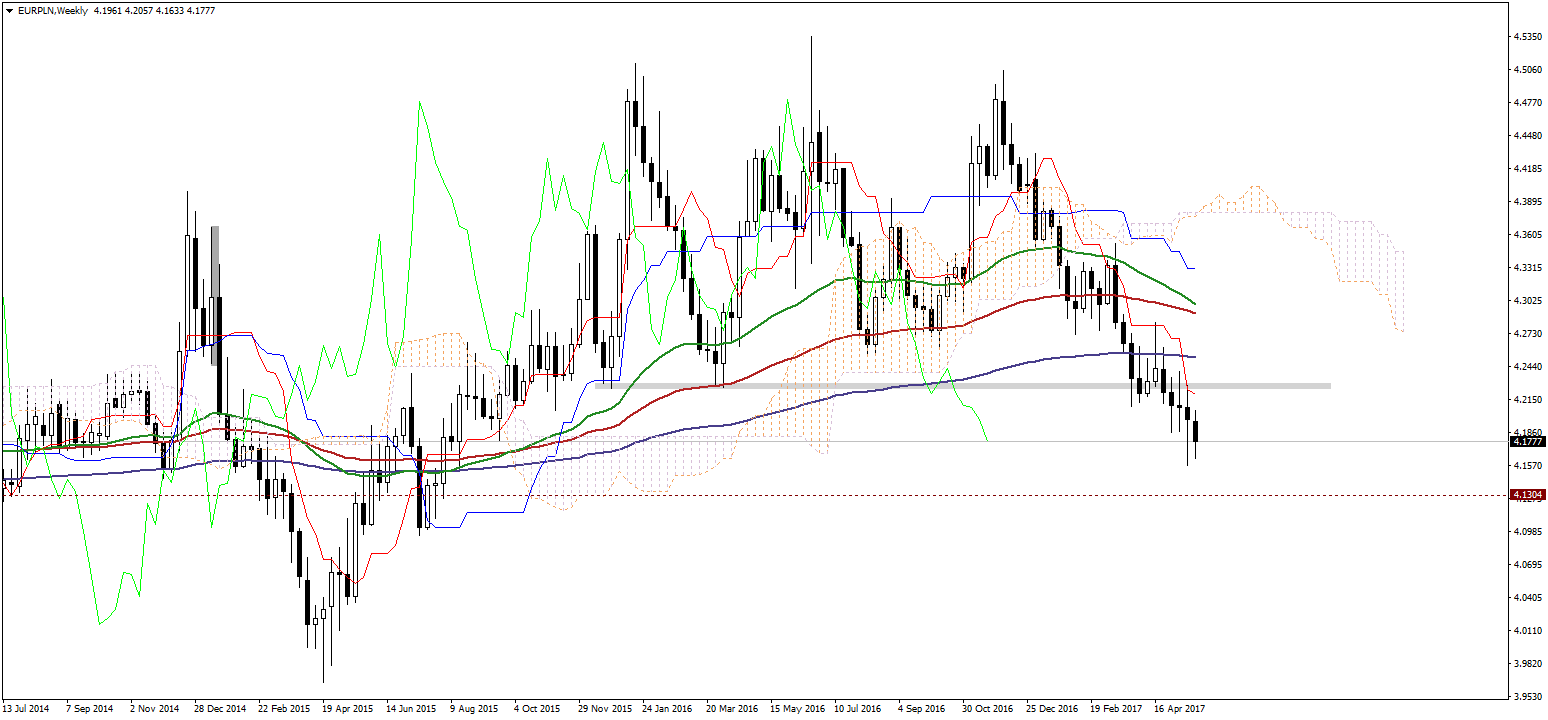The height and width of the screenshot is (720, 1548).
Task: Click the 4.0695 price axis label
Action: pyautogui.click(x=1527, y=565)
